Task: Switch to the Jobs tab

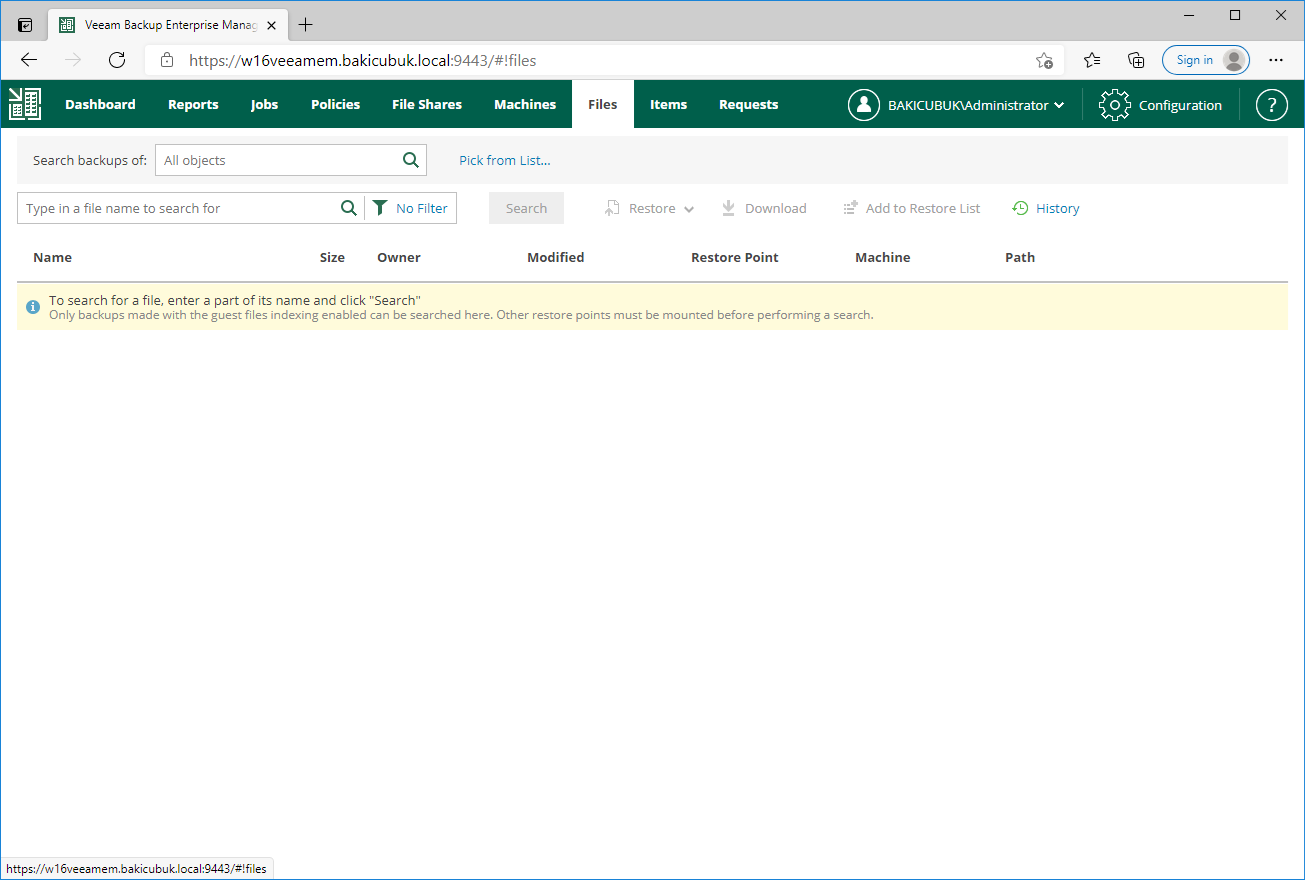Action: pyautogui.click(x=264, y=104)
